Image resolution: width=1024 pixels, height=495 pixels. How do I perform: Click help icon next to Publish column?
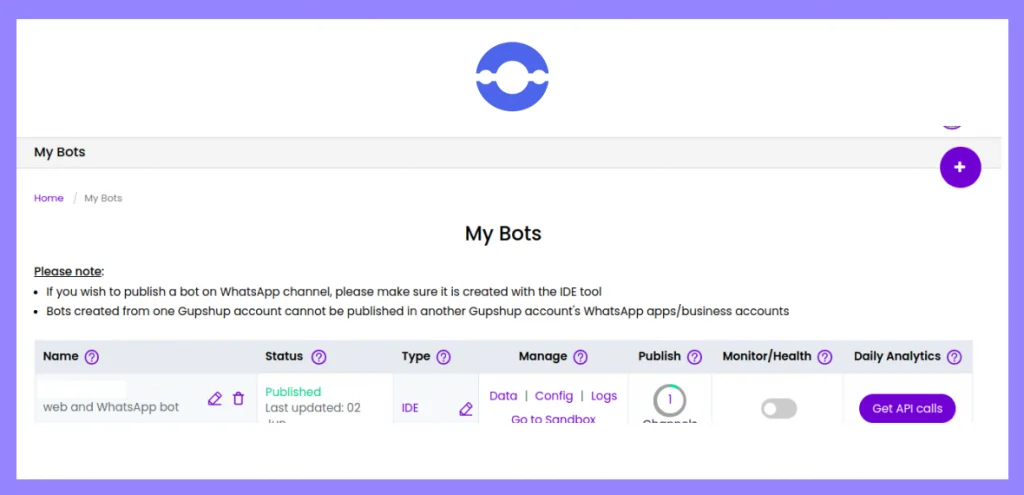[x=695, y=357]
